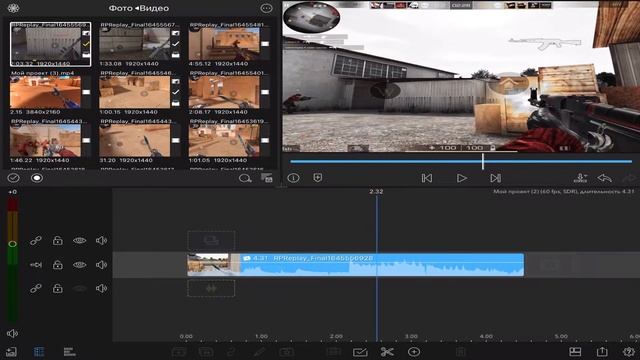Open the library more options ellipsis menu

tap(266, 8)
